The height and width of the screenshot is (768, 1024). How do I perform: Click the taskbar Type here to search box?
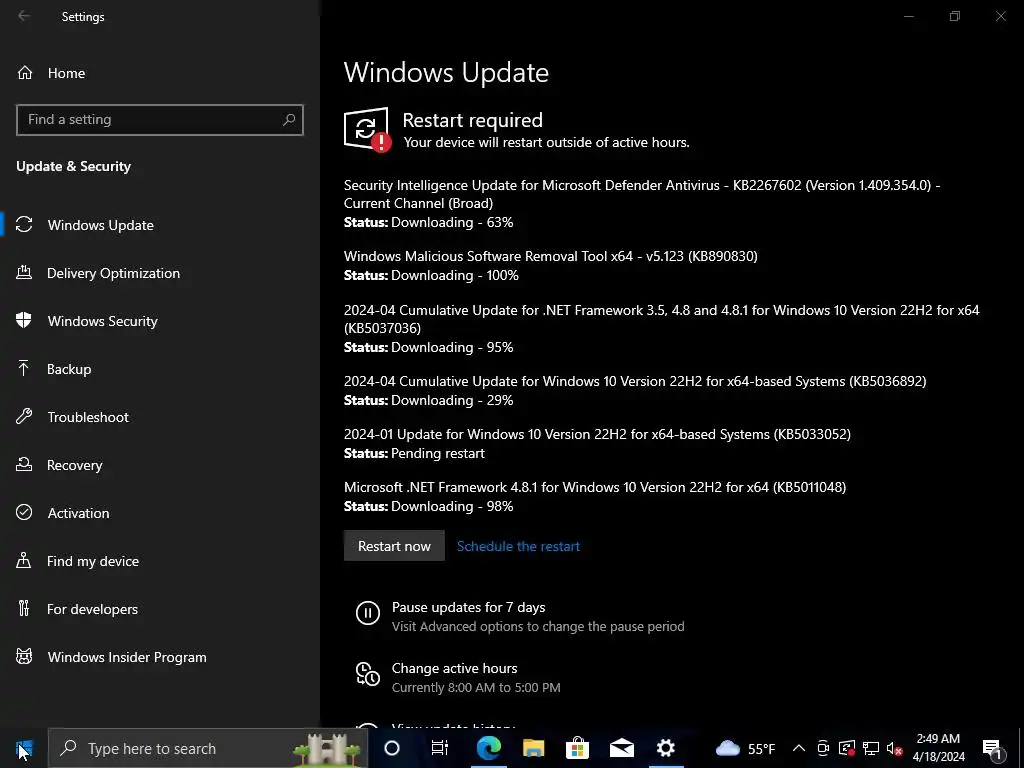[x=208, y=748]
